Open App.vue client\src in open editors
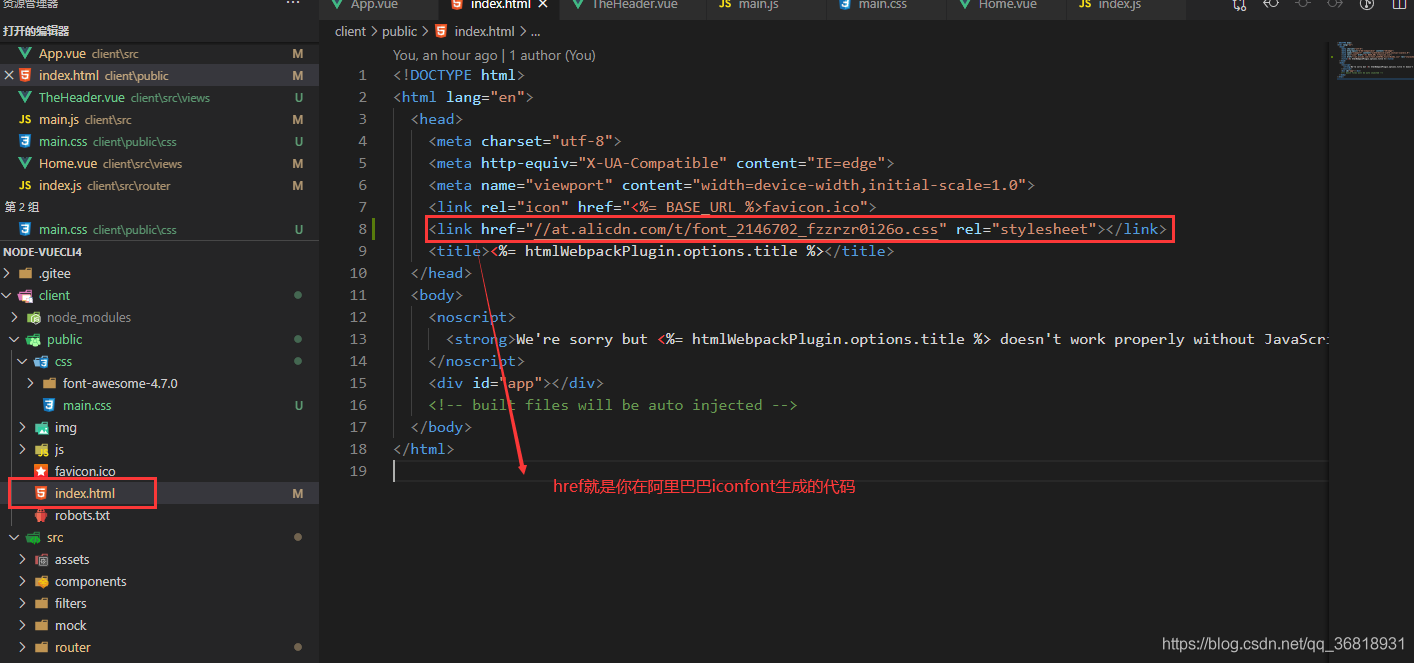1414x663 pixels. [x=160, y=53]
